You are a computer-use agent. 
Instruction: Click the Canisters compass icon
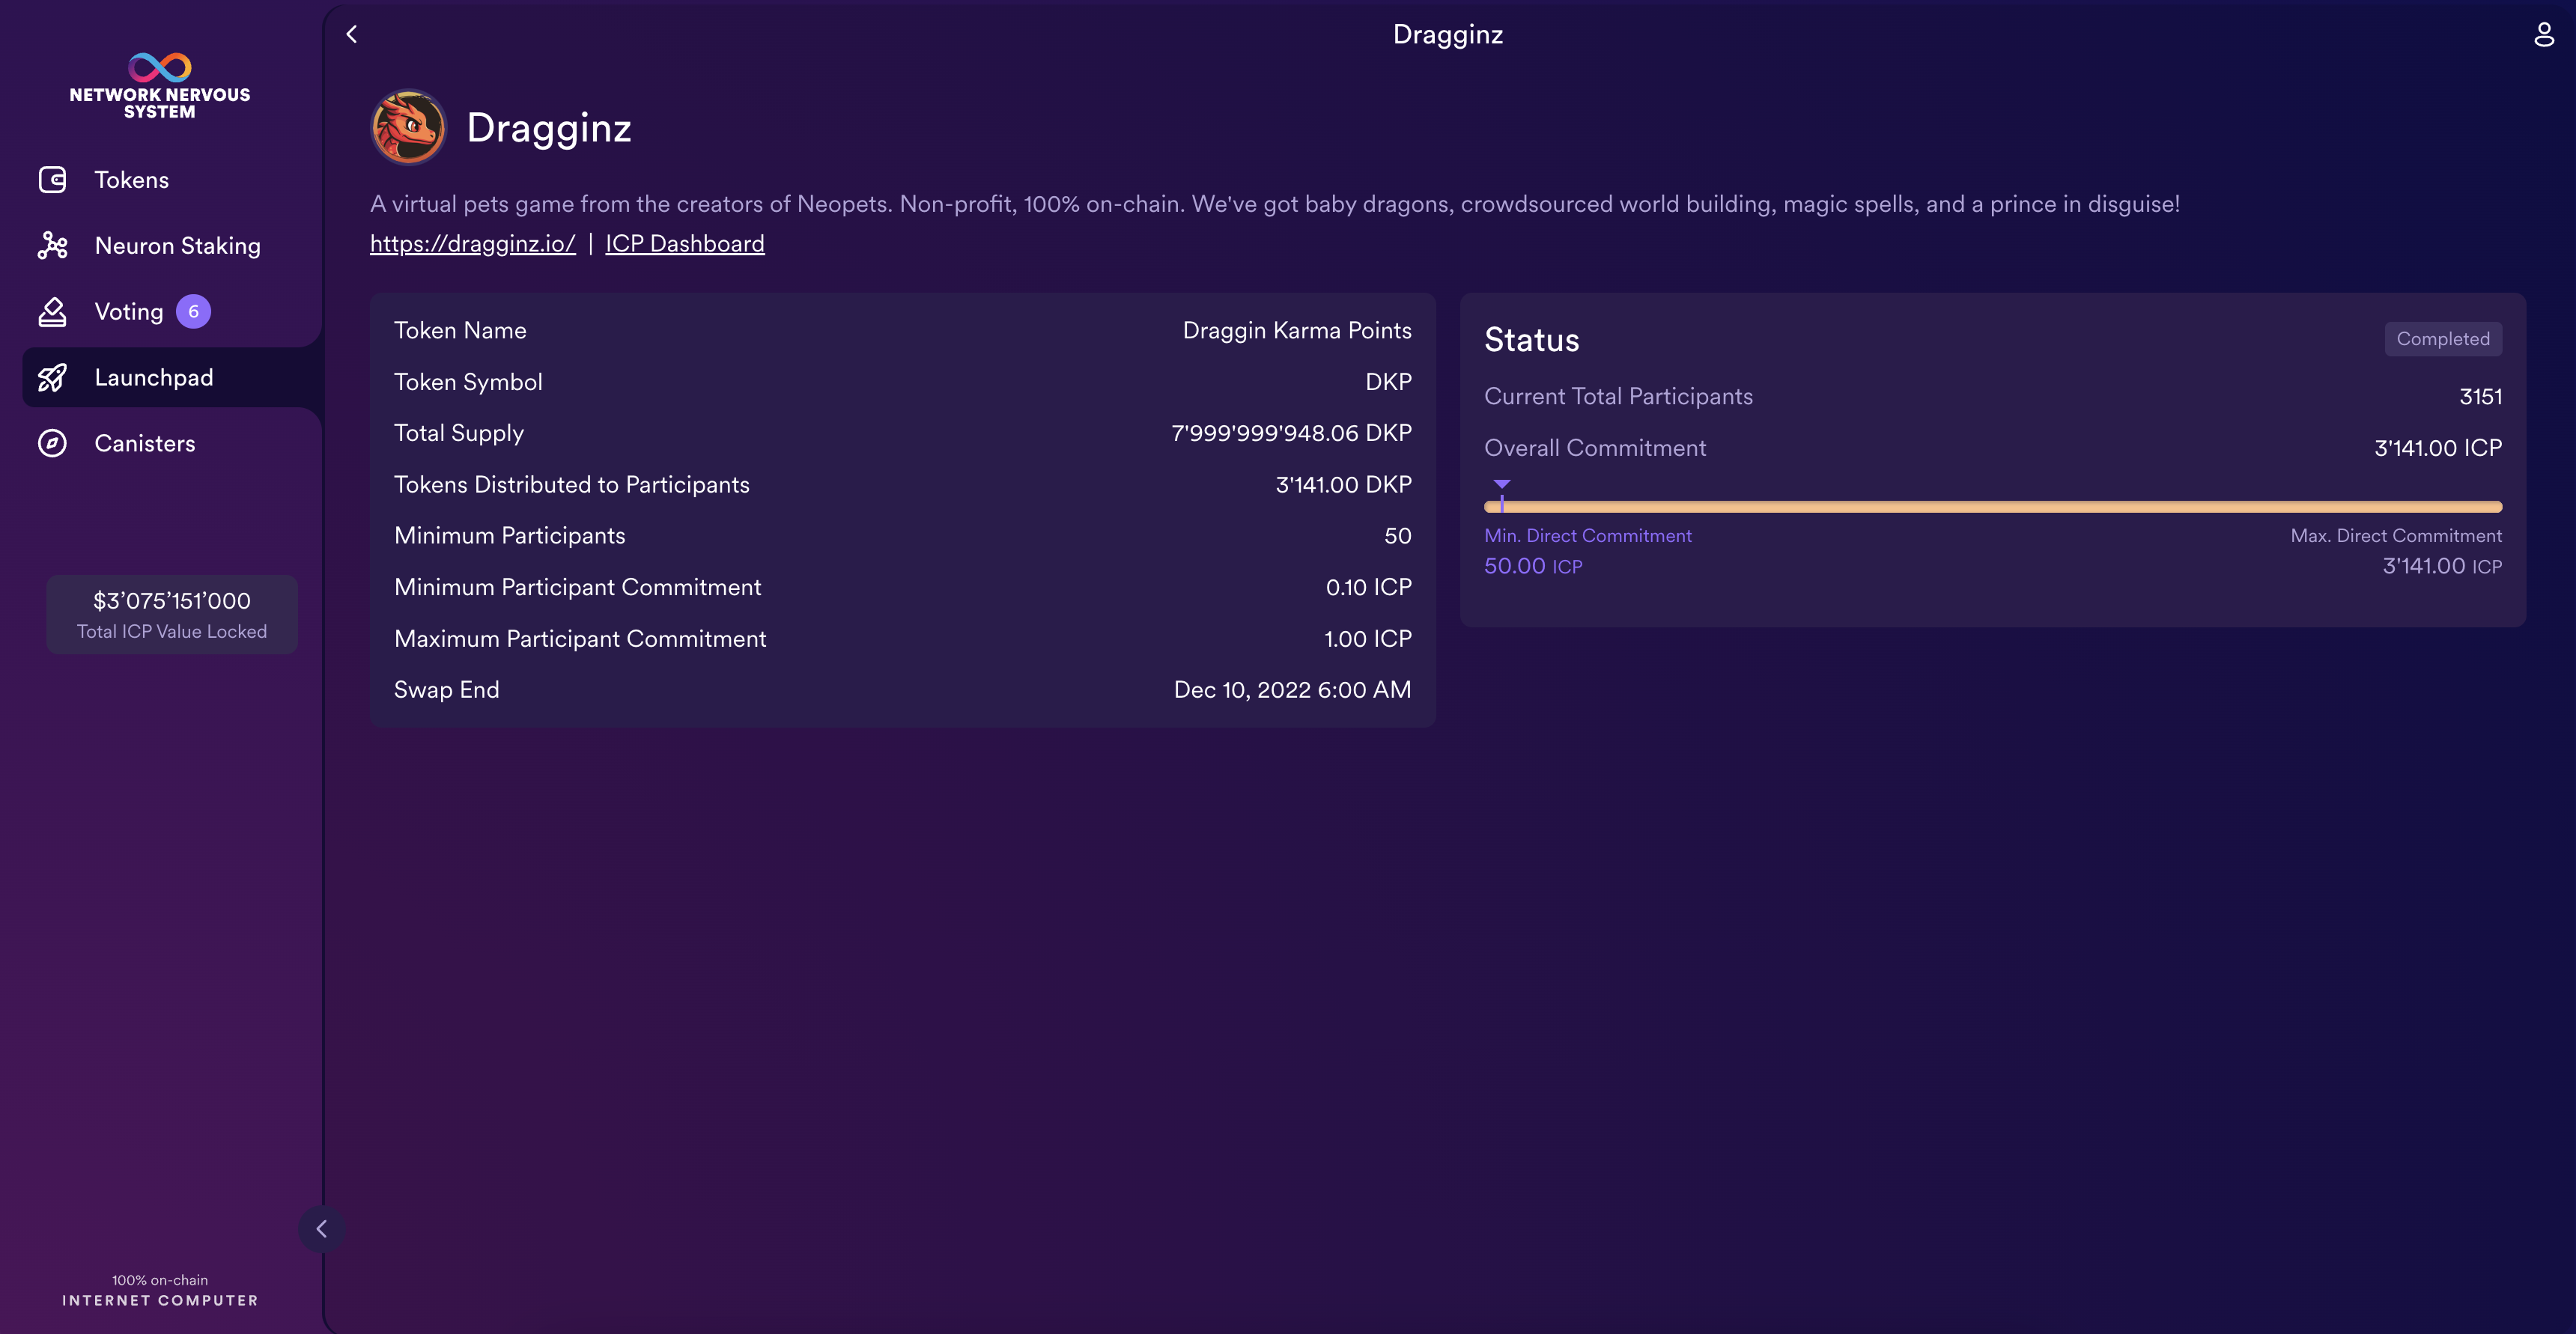(x=52, y=444)
